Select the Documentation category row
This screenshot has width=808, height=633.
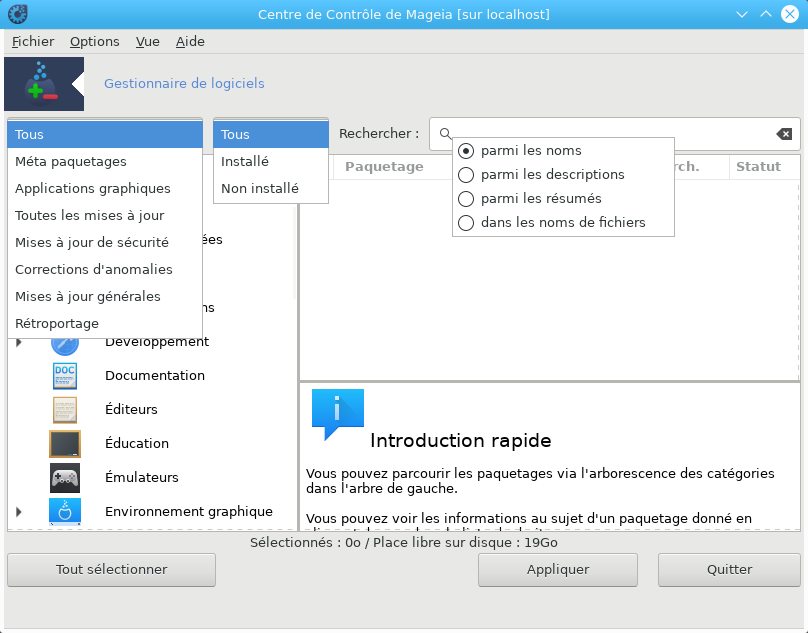pos(155,376)
